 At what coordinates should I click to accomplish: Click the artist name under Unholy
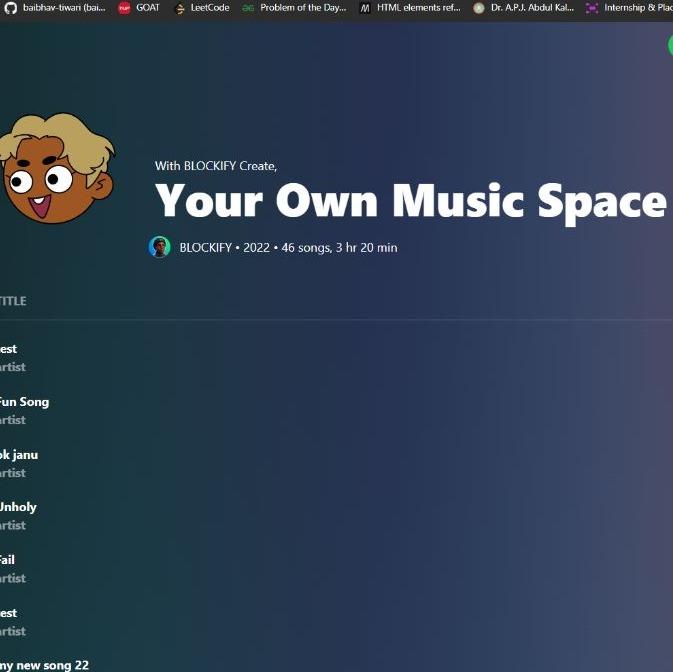[14, 525]
